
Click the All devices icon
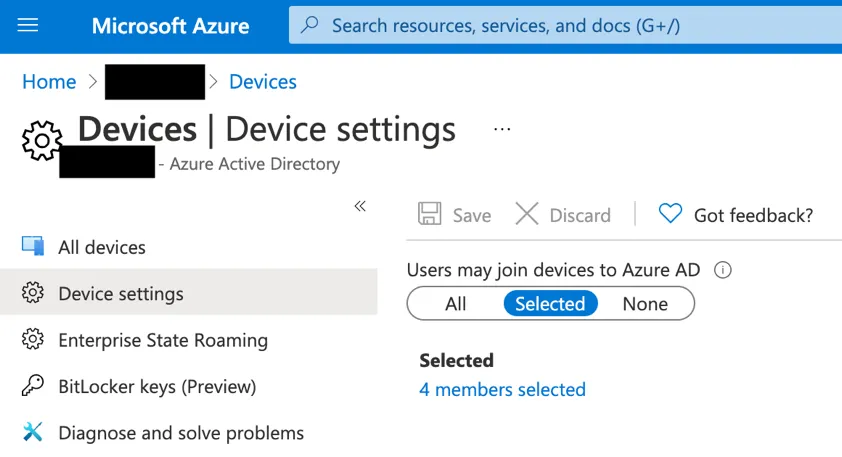(x=33, y=247)
